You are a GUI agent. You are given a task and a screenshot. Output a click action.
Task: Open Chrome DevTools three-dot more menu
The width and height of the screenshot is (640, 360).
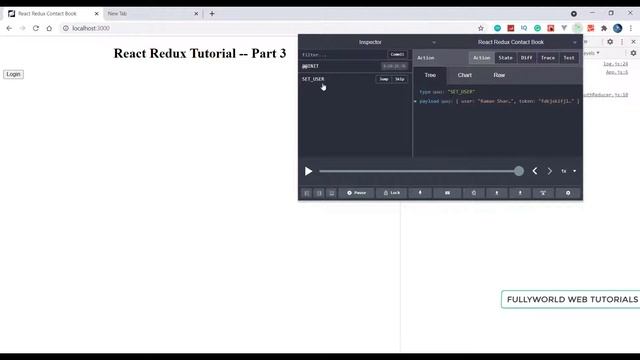point(622,42)
